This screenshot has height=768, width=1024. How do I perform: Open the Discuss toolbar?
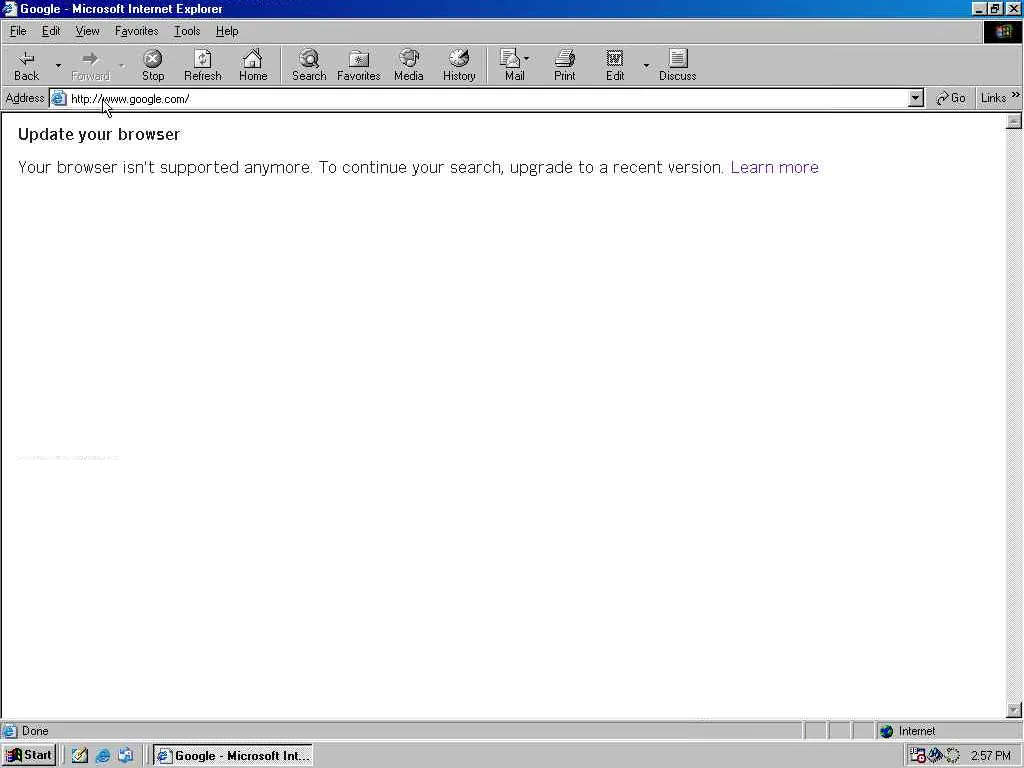677,65
